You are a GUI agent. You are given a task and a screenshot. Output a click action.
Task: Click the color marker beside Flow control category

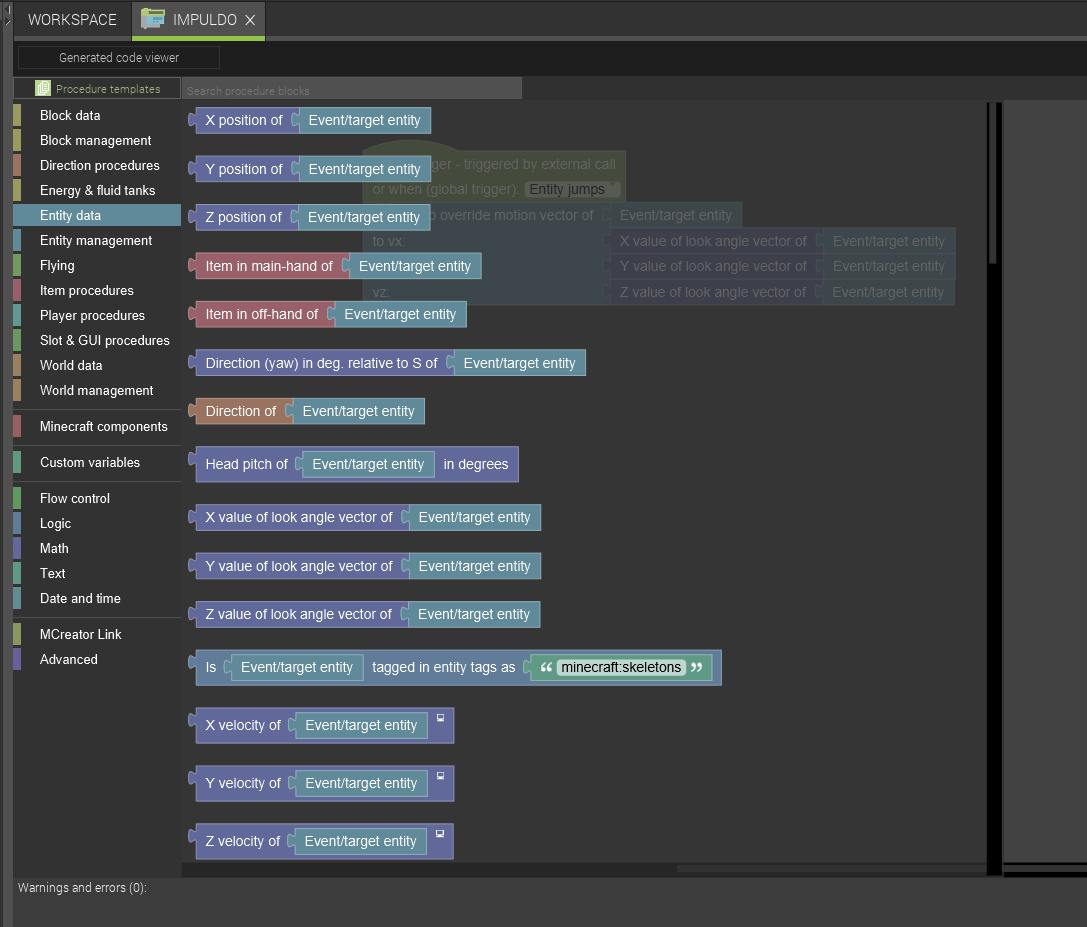(x=17, y=498)
